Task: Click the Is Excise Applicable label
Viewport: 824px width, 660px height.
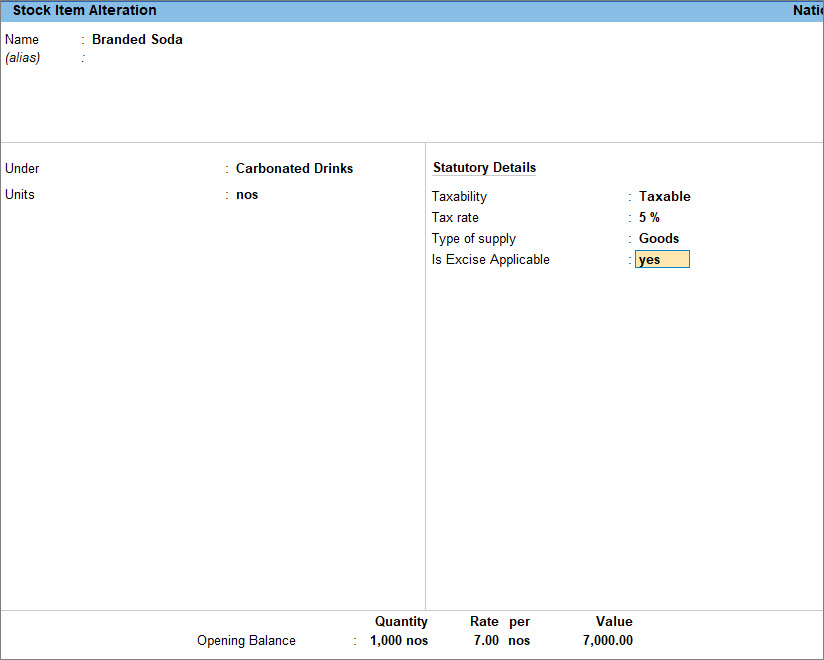Action: 490,259
